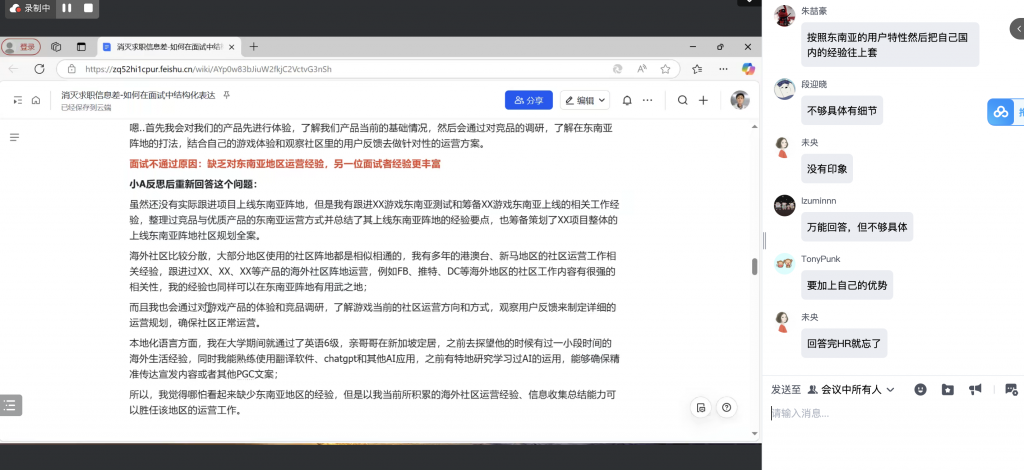Screen dimensions: 1024x470
Task: Click the document vertical scrollbar thumb
Action: pos(755,266)
